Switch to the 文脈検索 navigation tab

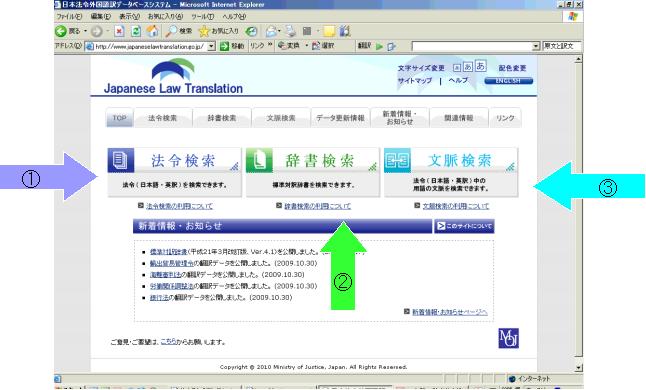pos(281,118)
